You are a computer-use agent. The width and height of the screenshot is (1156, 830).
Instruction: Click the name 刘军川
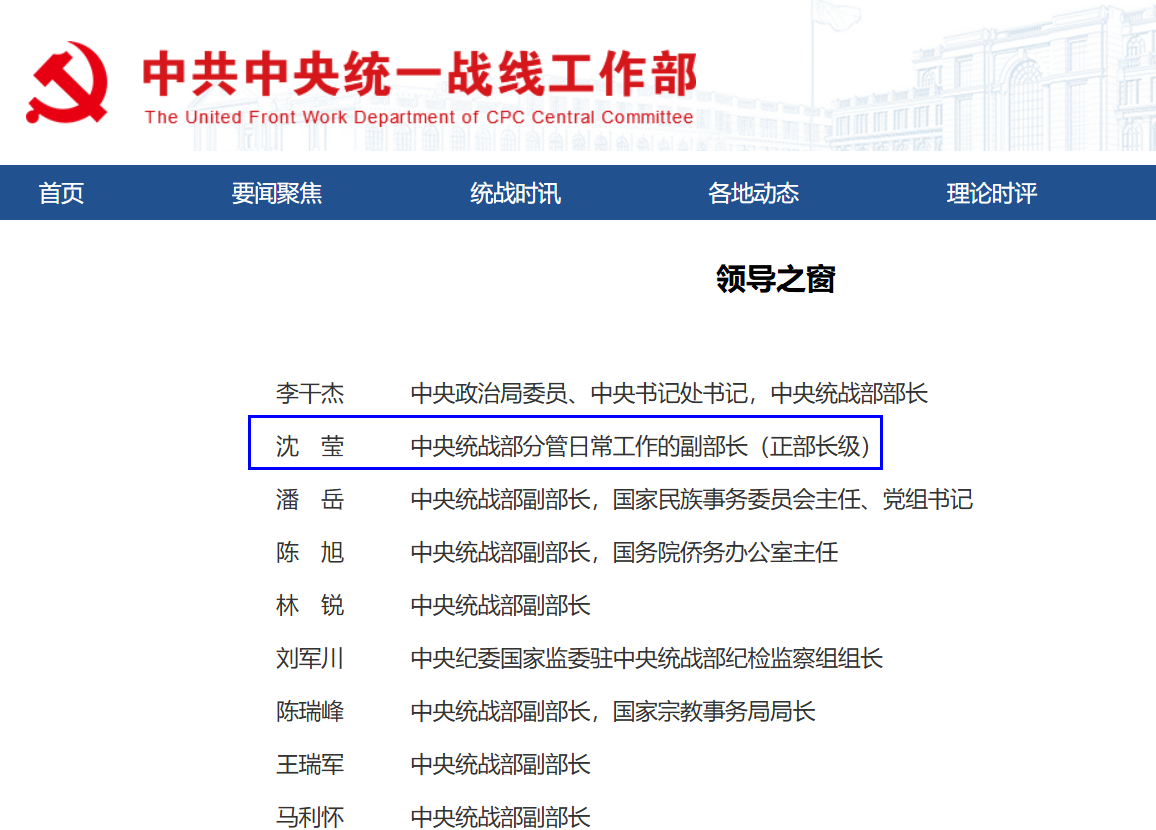(x=310, y=658)
